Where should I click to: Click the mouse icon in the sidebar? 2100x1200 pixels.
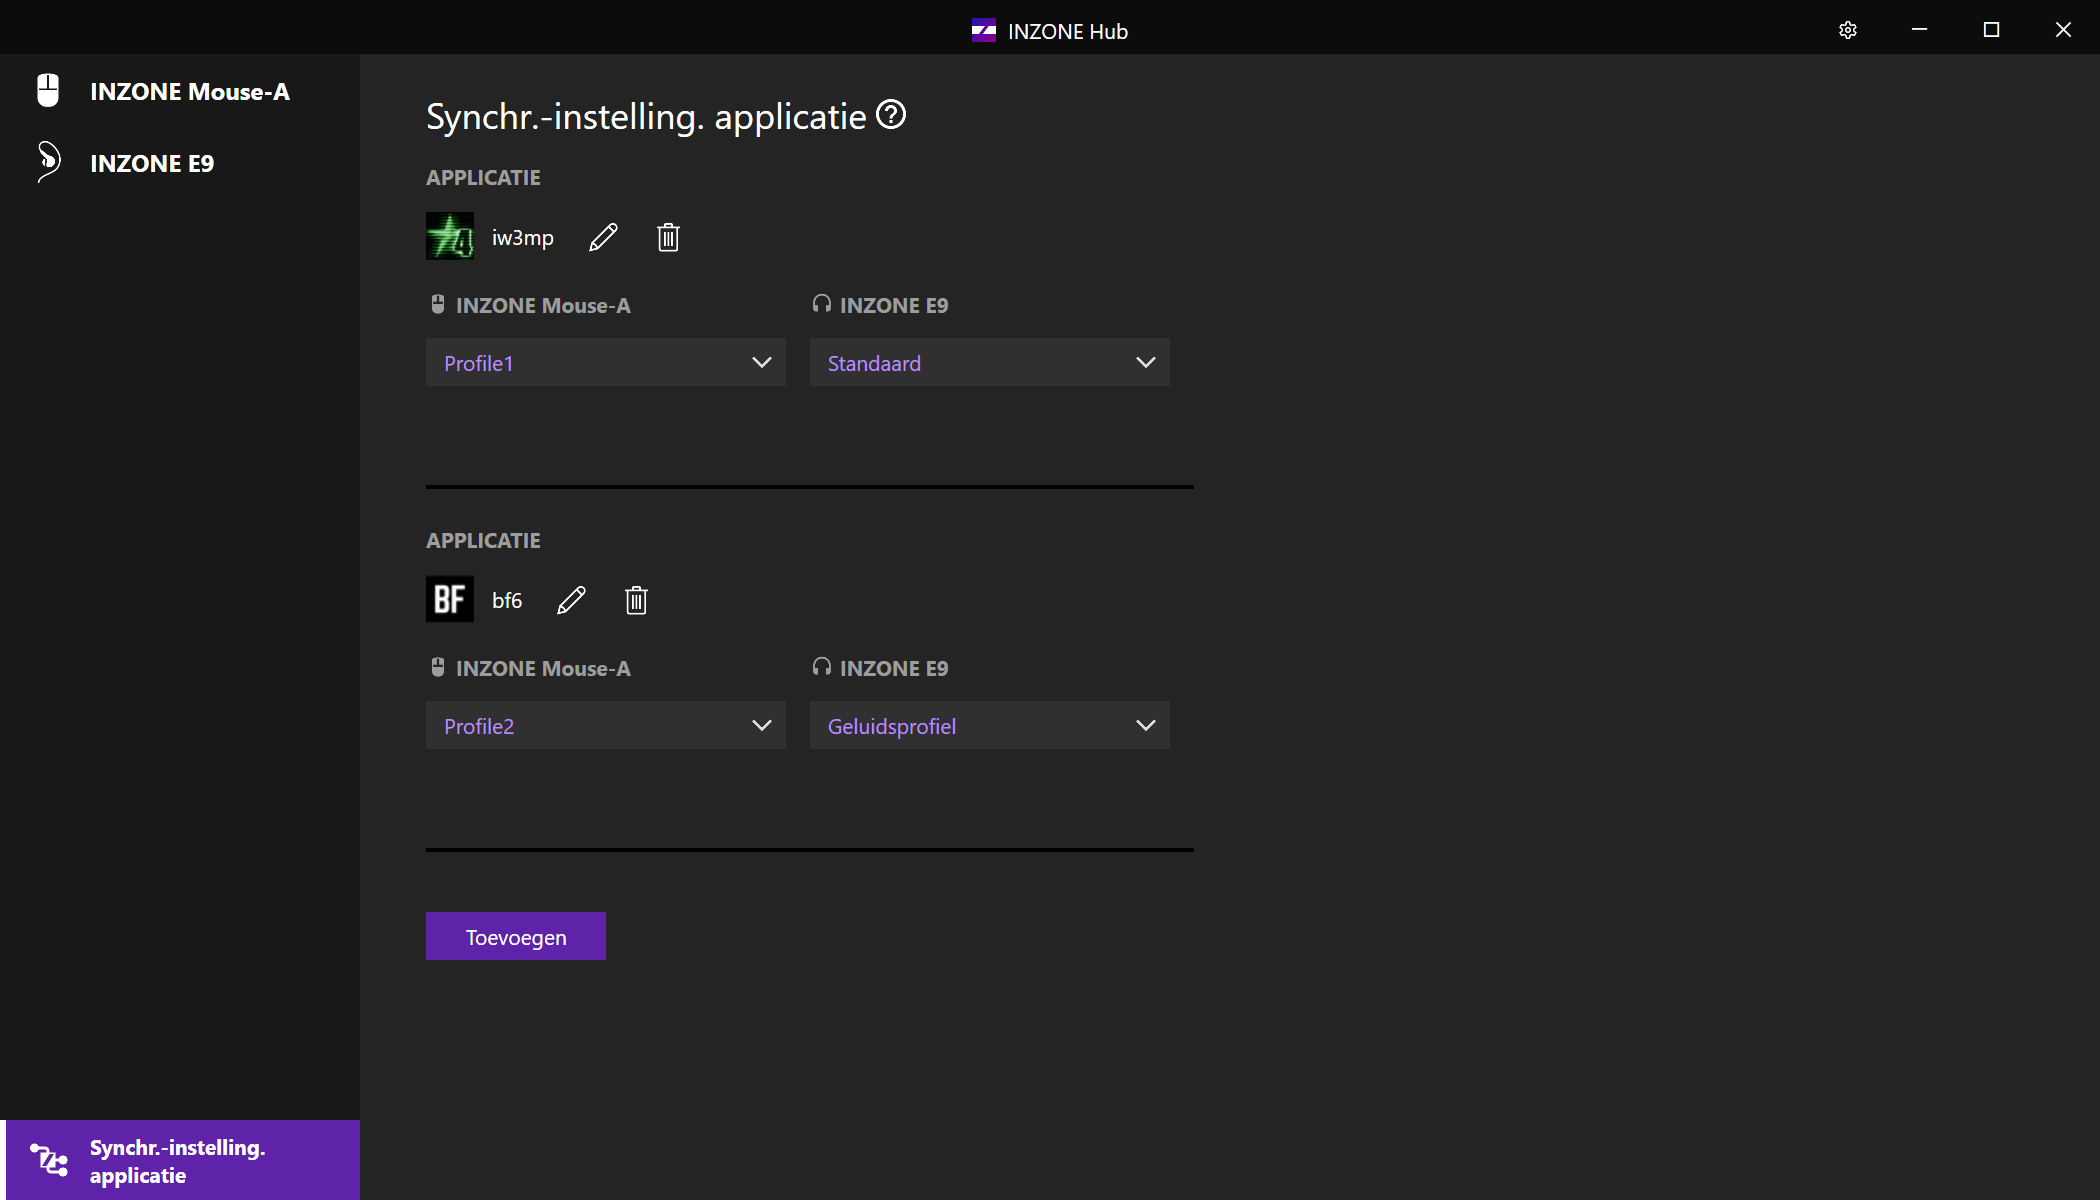coord(48,90)
